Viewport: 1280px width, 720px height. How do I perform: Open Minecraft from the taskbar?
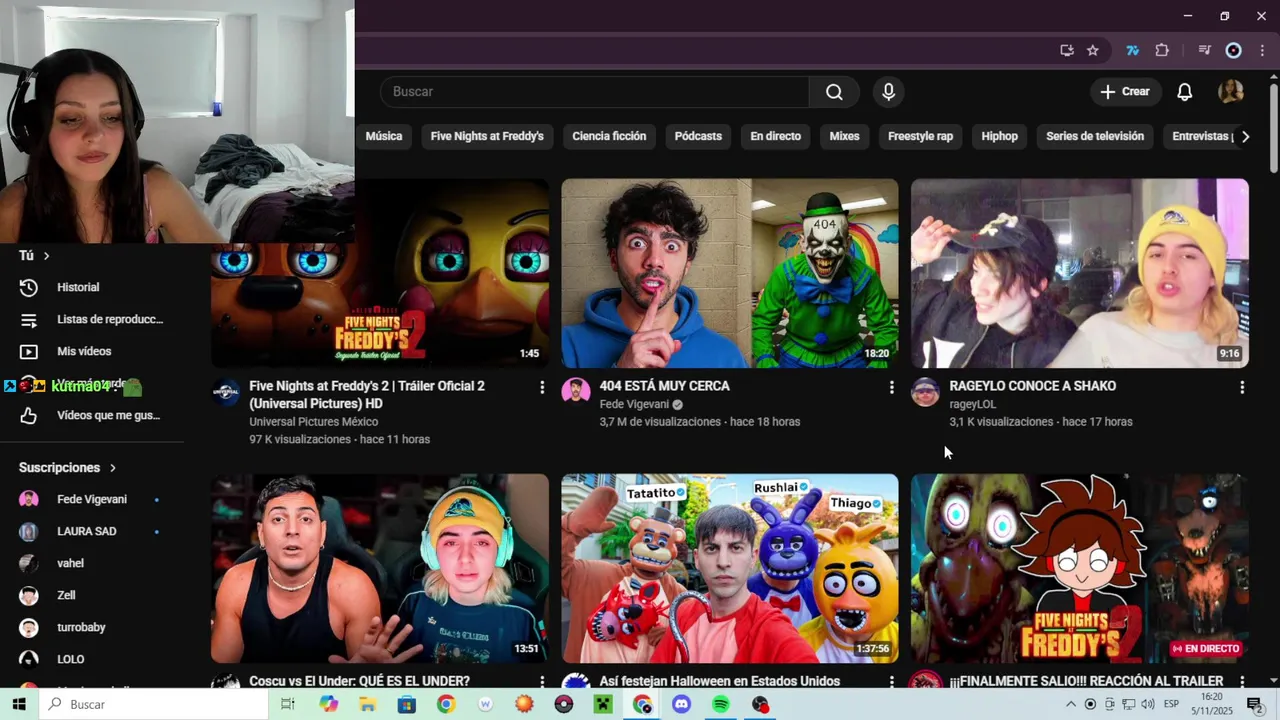tap(603, 705)
